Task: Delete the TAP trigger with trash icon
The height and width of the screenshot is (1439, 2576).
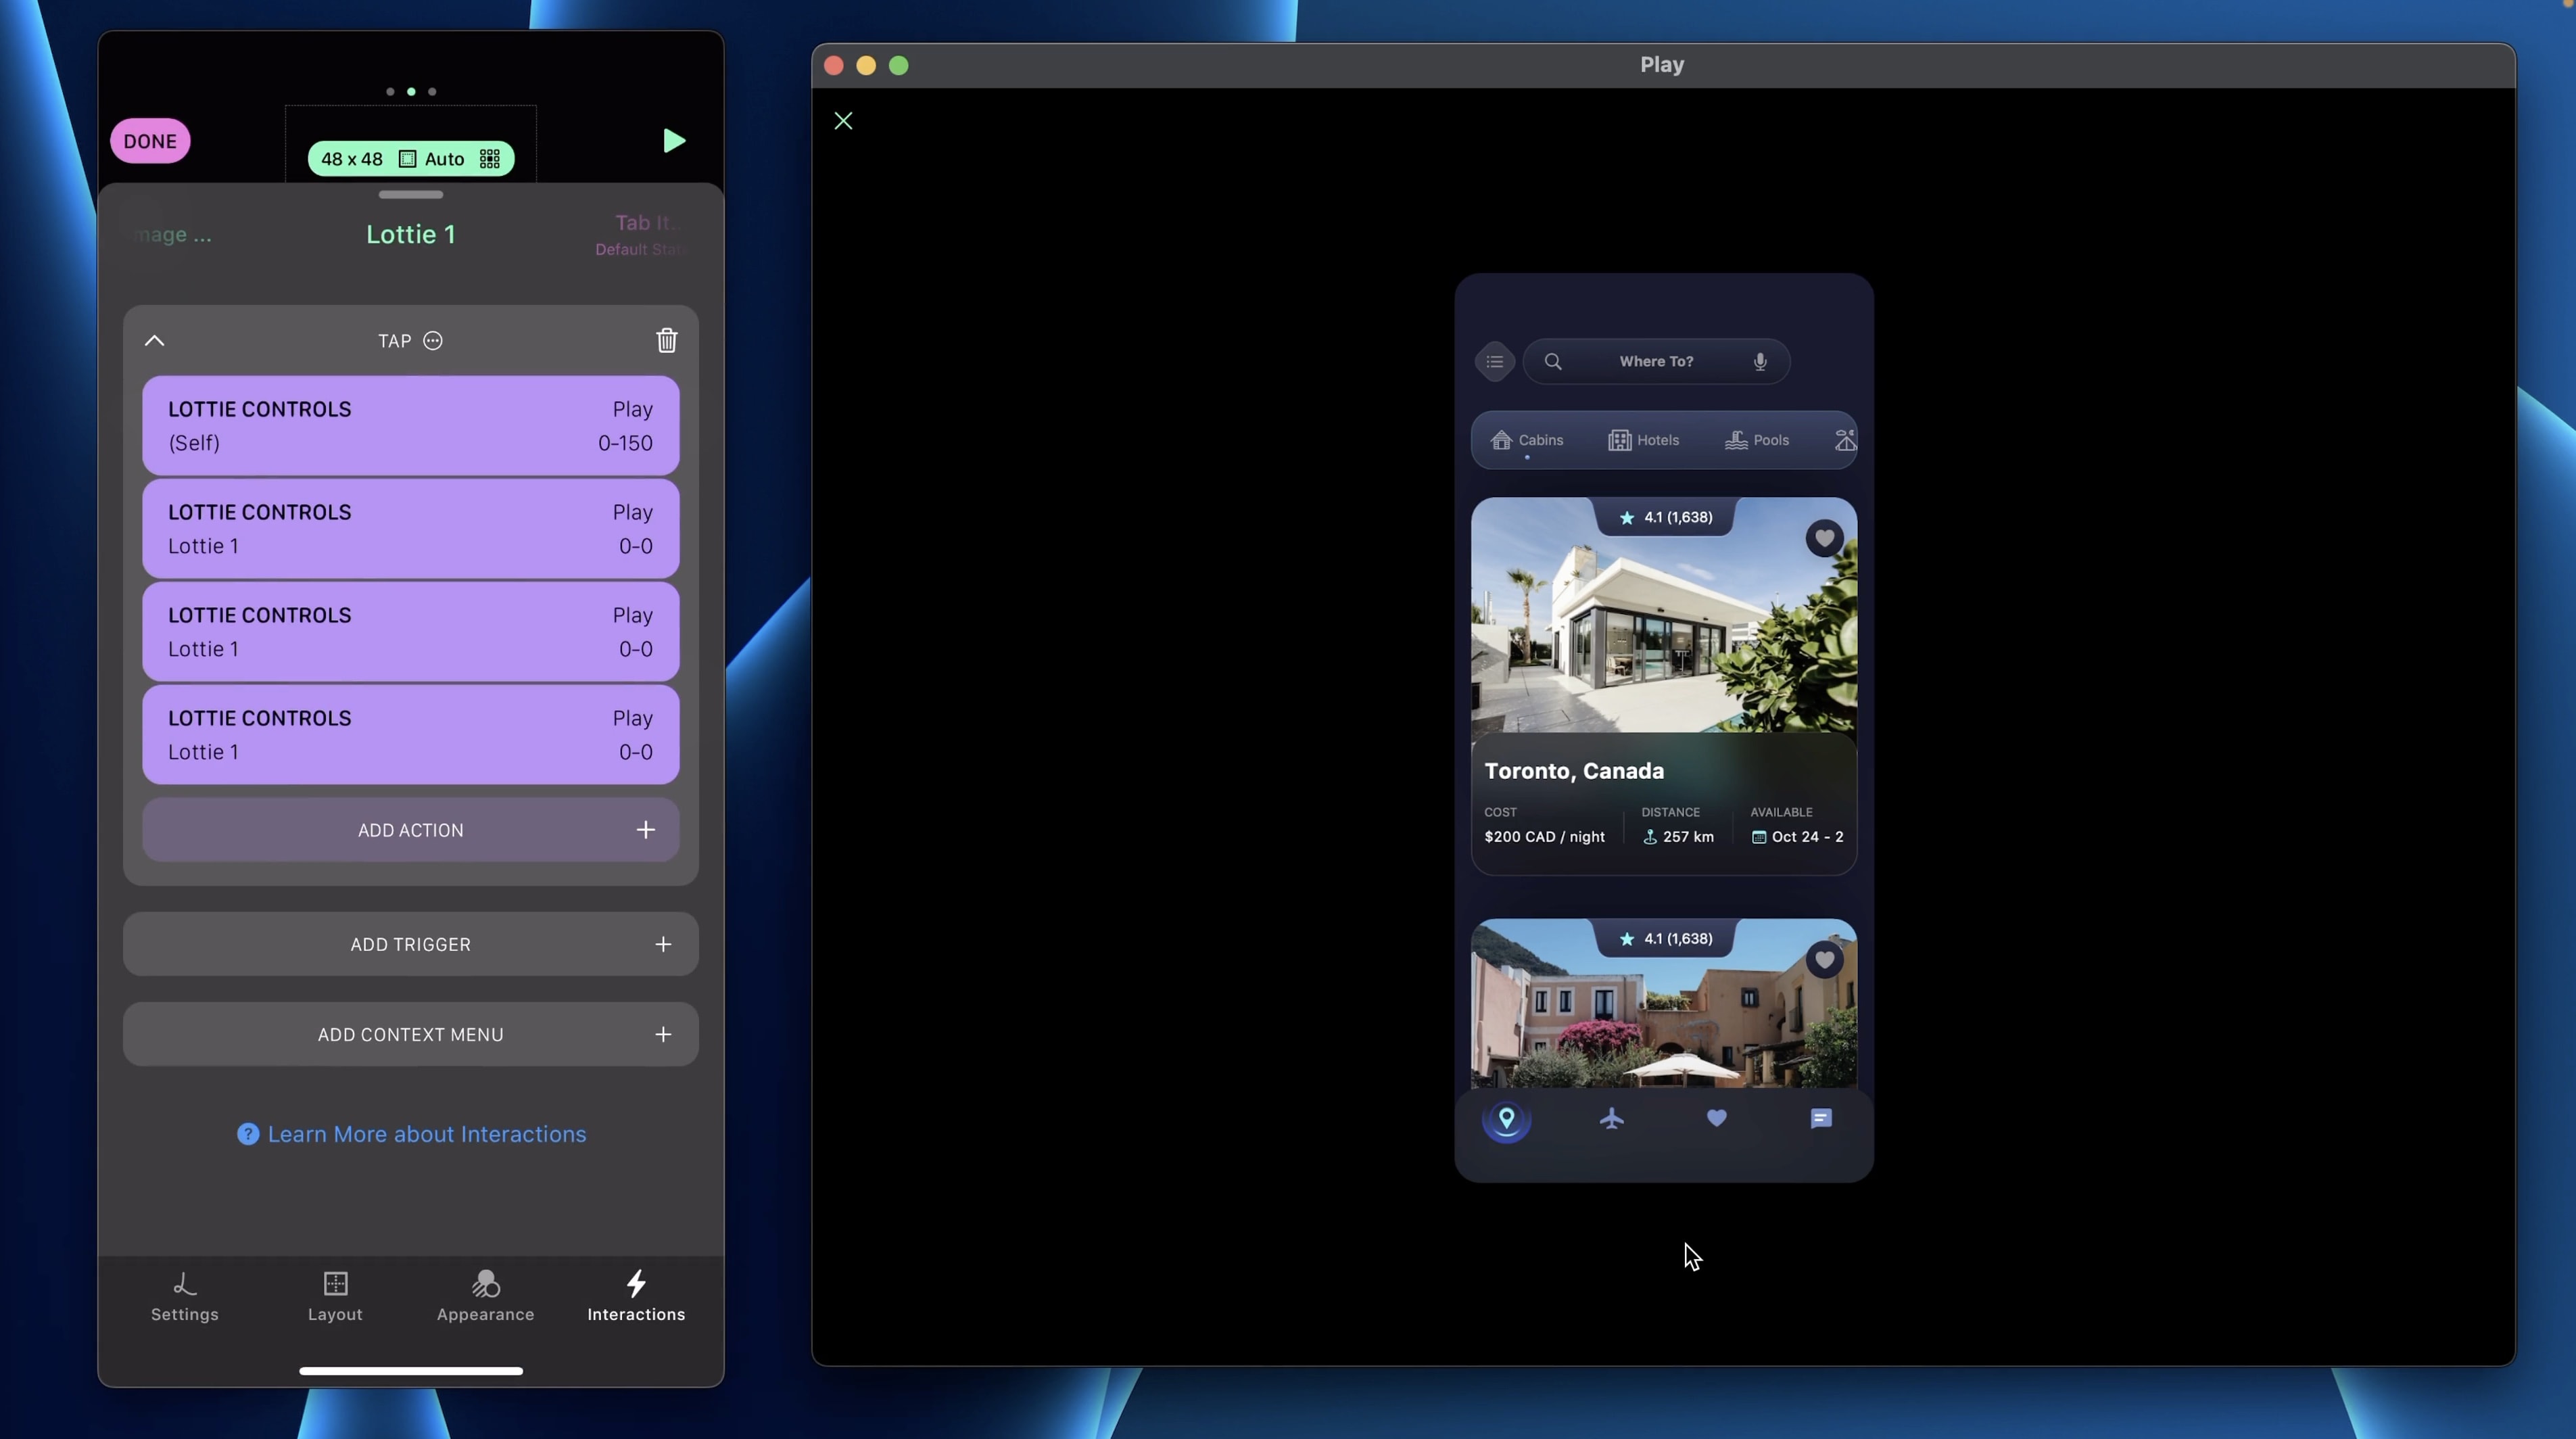Action: pos(666,341)
